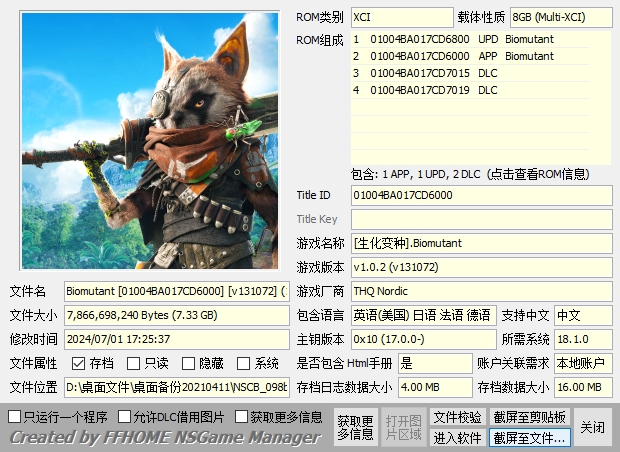Click the Title ID field
The image size is (620, 452).
point(481,195)
